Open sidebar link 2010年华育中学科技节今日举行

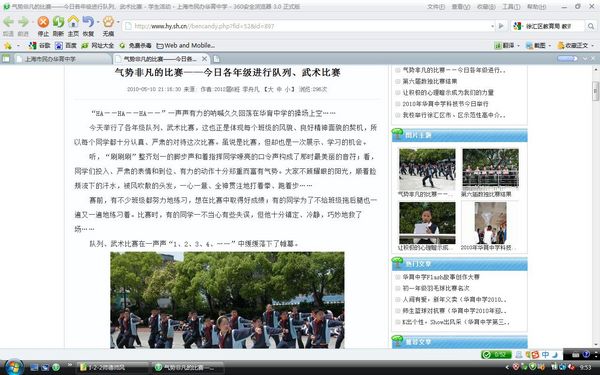click(x=445, y=104)
